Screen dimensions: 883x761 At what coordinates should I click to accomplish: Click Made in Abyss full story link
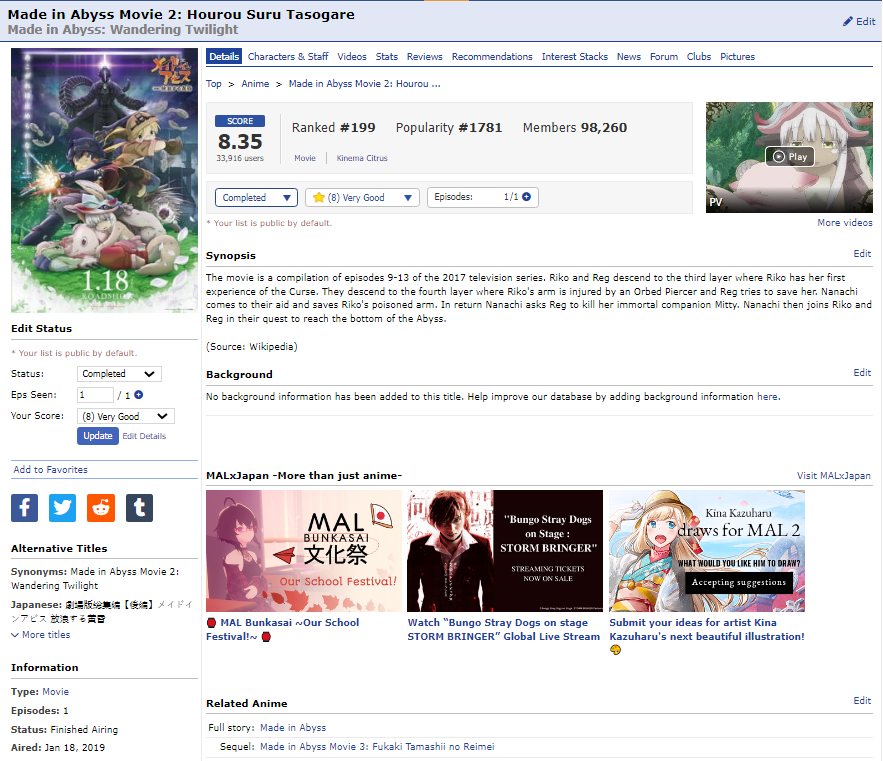pyautogui.click(x=293, y=728)
